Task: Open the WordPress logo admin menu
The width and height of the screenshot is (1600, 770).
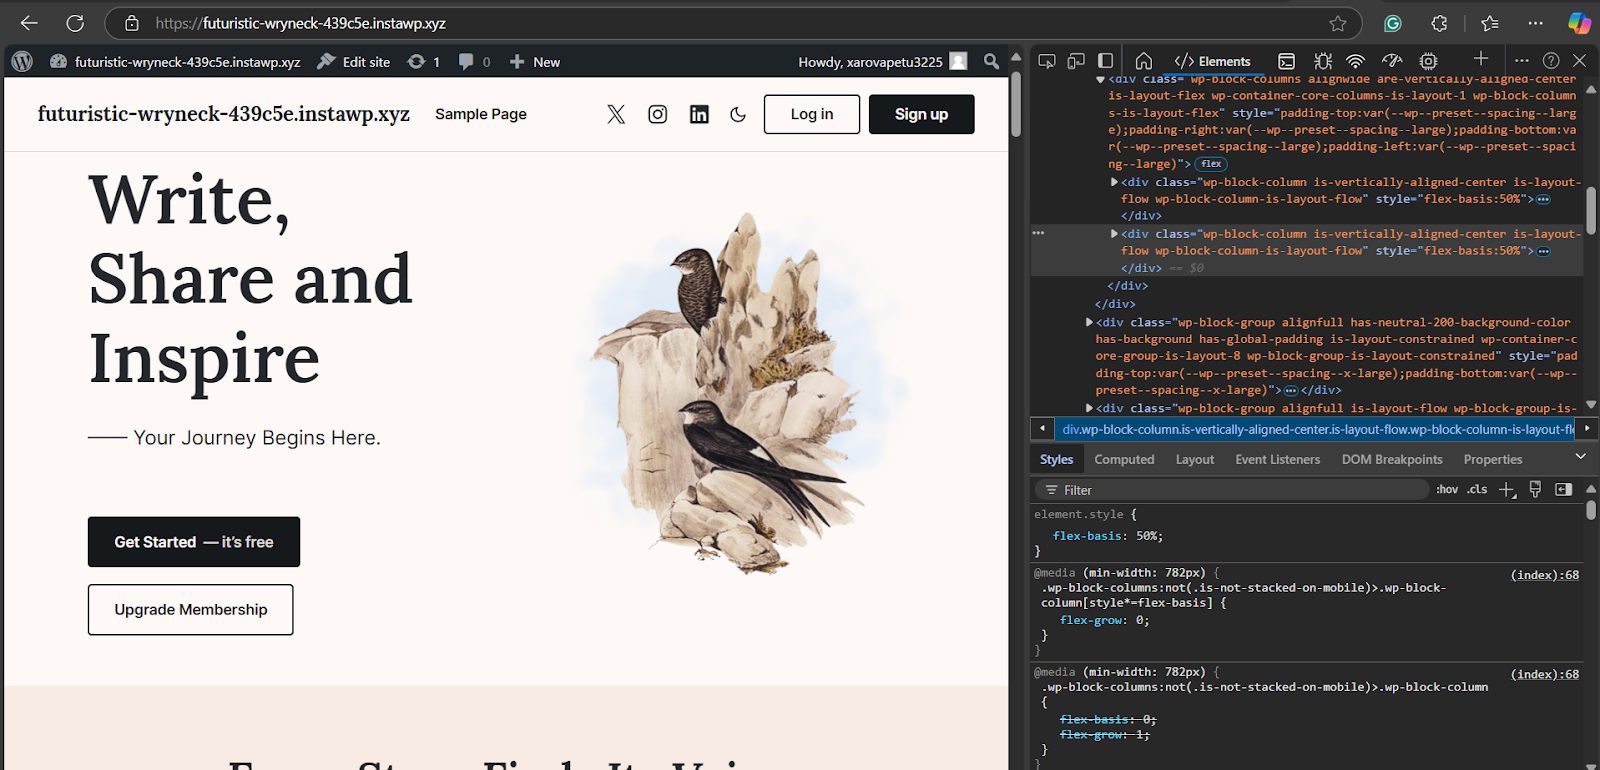Action: coord(22,61)
